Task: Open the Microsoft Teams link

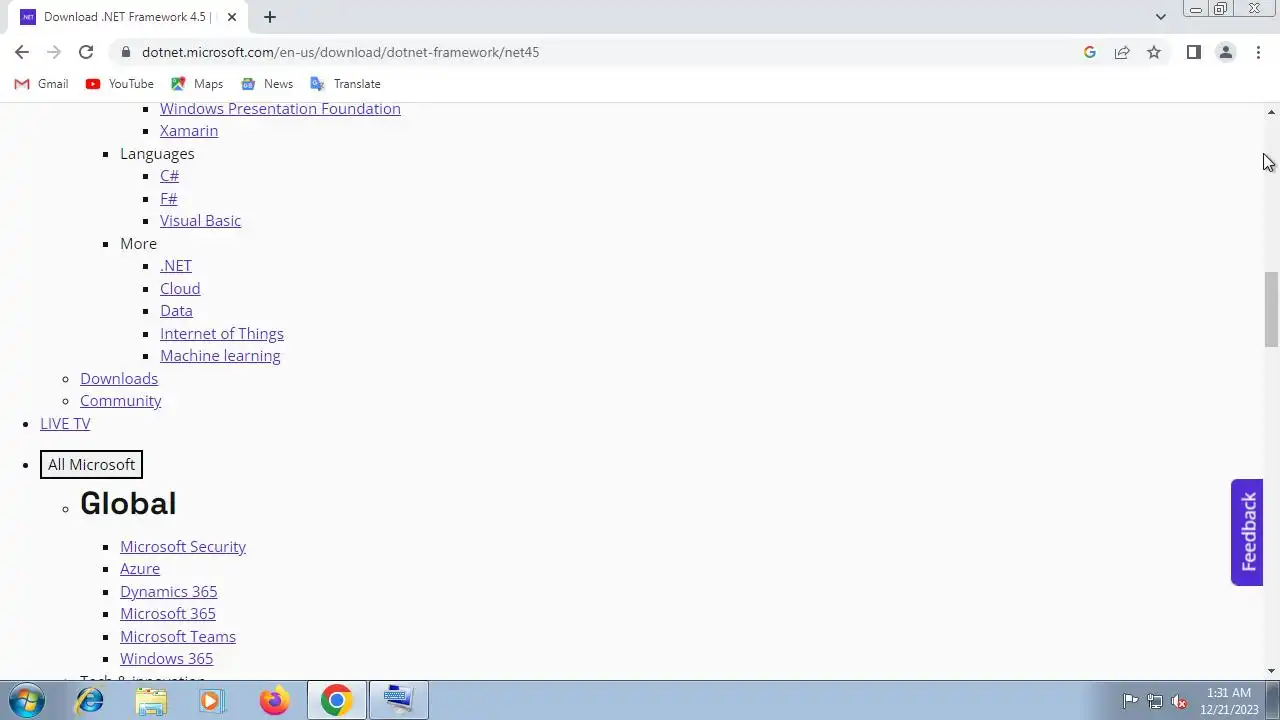Action: [178, 636]
